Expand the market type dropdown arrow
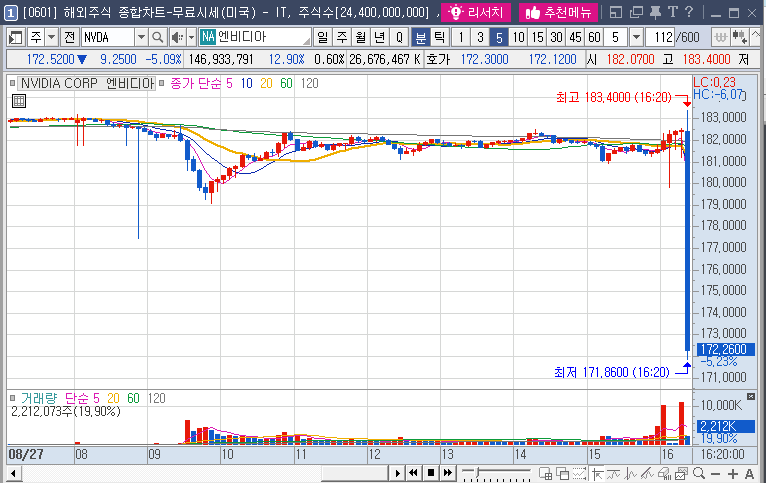The image size is (766, 483). pos(51,37)
